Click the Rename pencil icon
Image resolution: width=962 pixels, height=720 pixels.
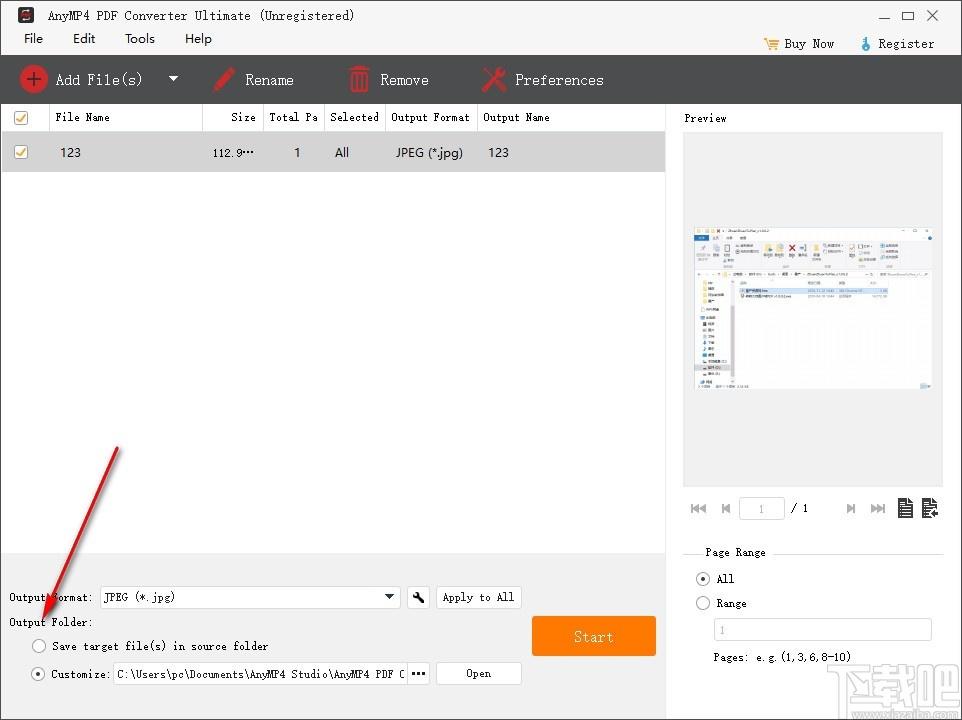point(224,80)
